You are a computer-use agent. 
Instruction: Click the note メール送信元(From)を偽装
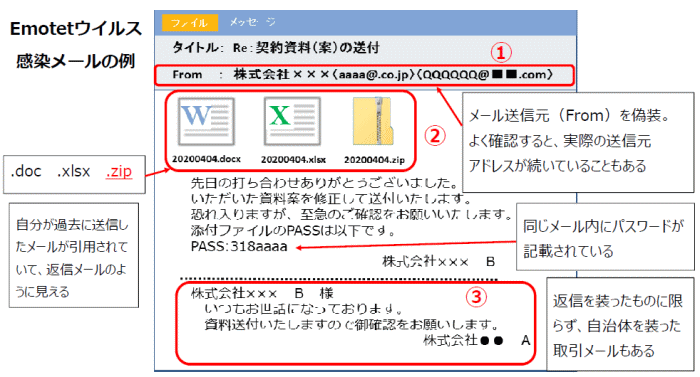point(569,116)
